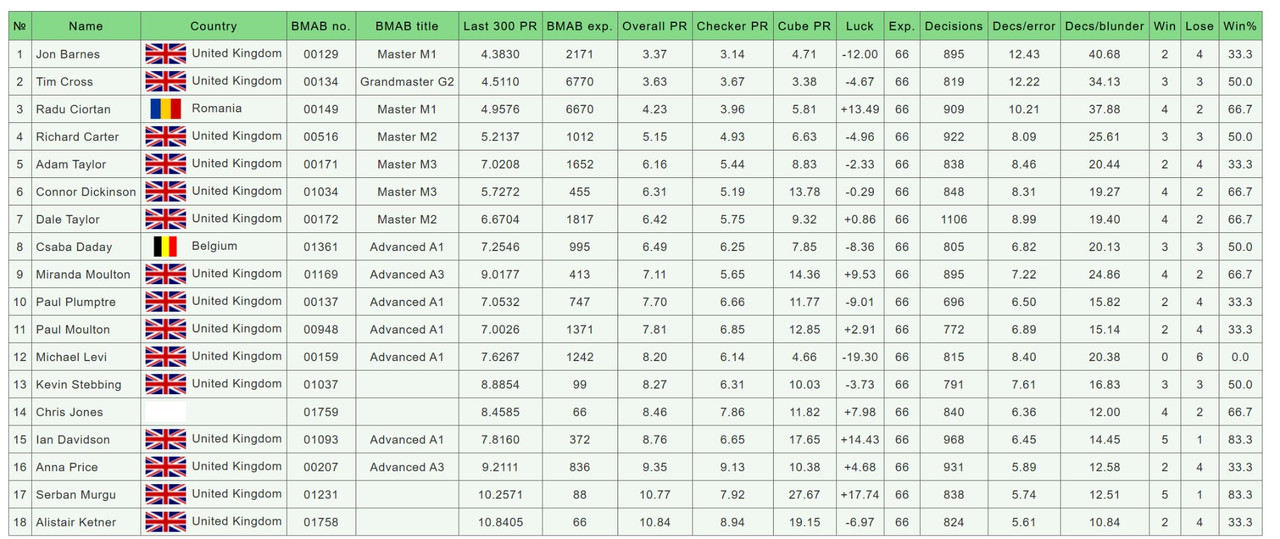
Task: Sort by BMAB exp. column header
Action: coord(579,26)
